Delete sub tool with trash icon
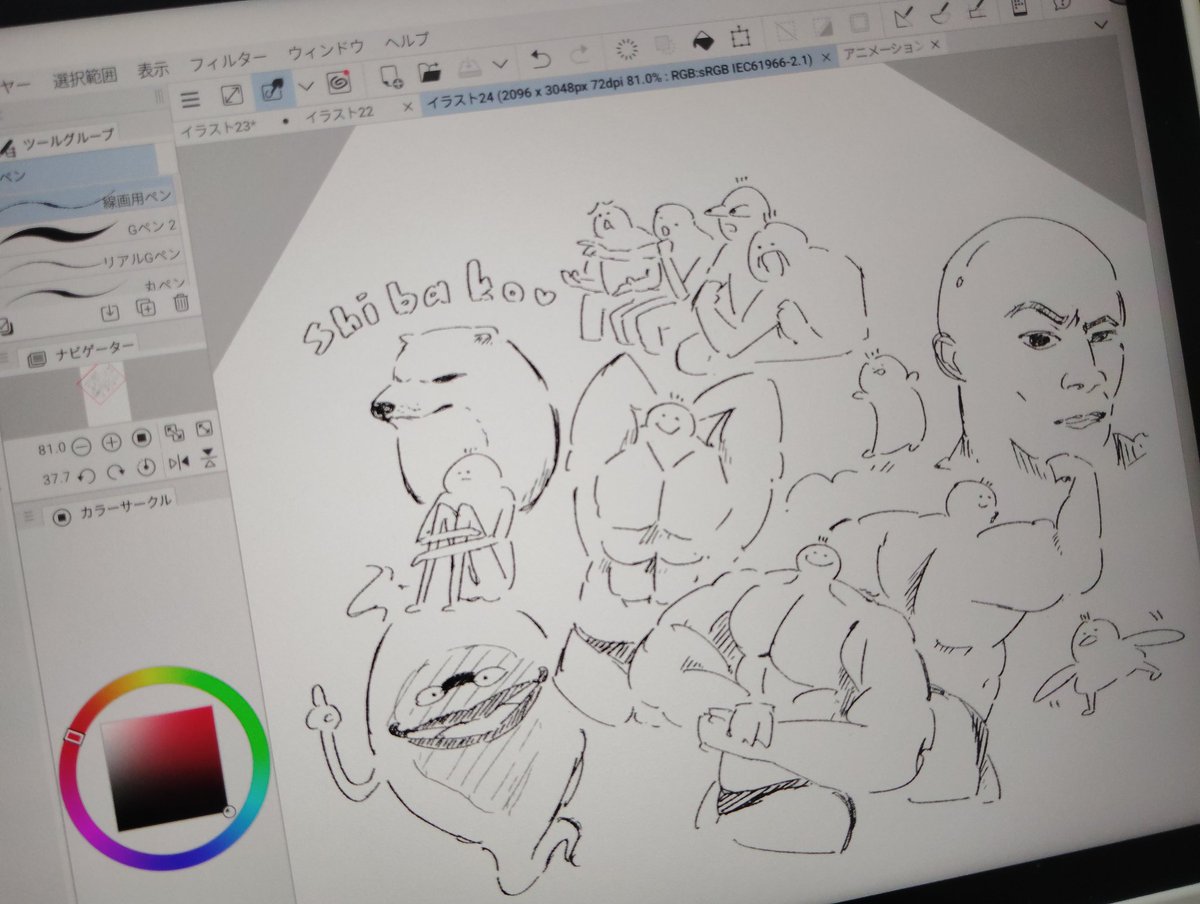 tap(180, 303)
